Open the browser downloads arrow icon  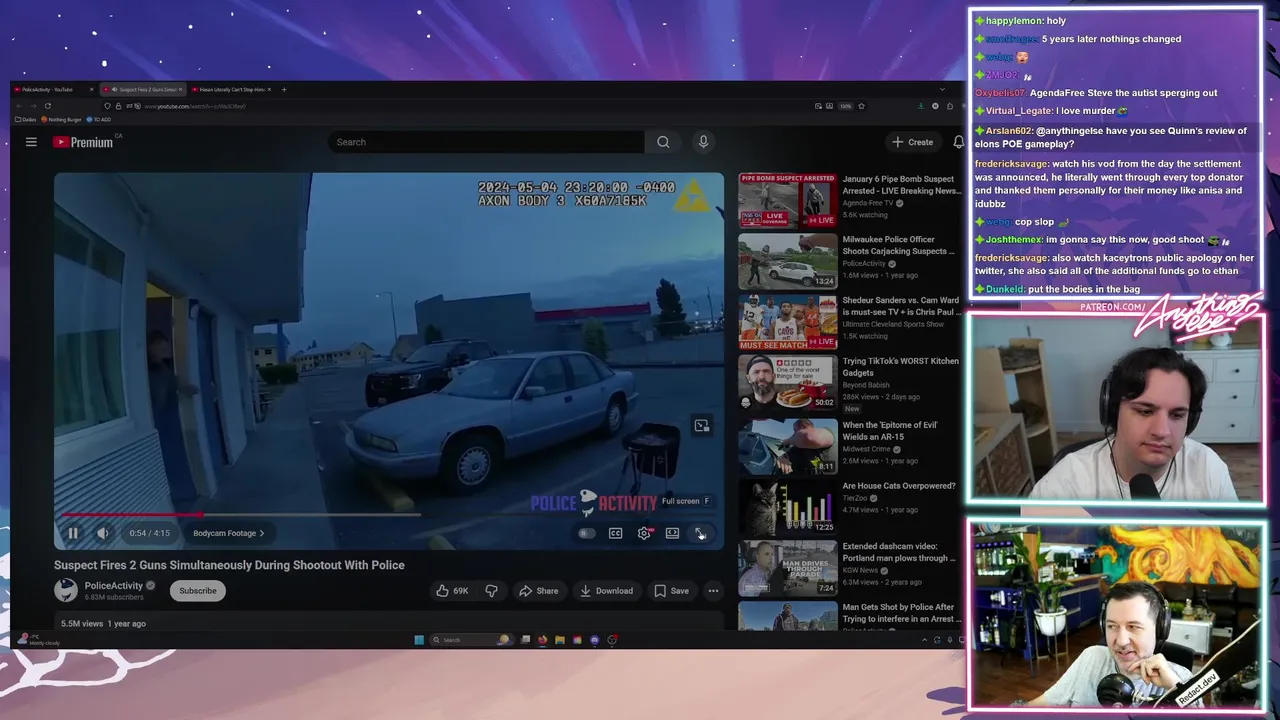(921, 106)
